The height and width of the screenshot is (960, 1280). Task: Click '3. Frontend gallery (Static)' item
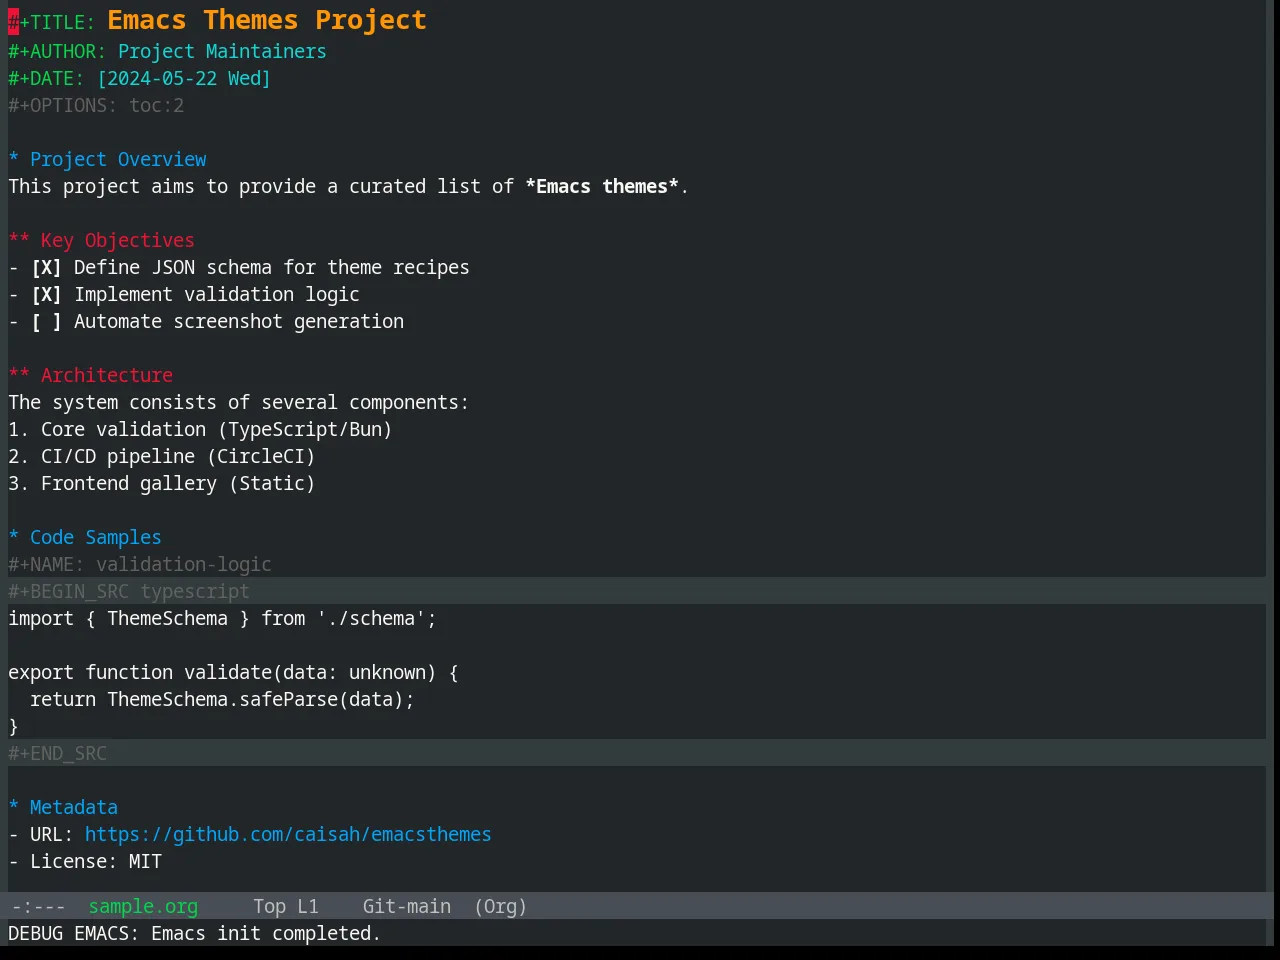[x=162, y=483]
